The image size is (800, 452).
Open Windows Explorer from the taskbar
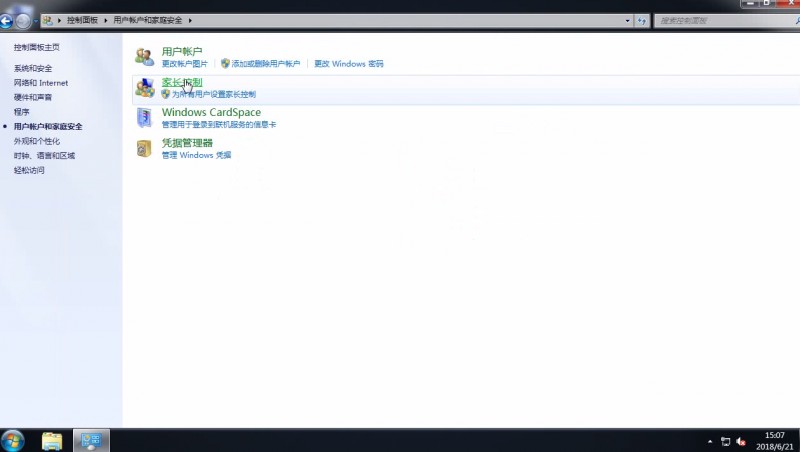click(52, 441)
